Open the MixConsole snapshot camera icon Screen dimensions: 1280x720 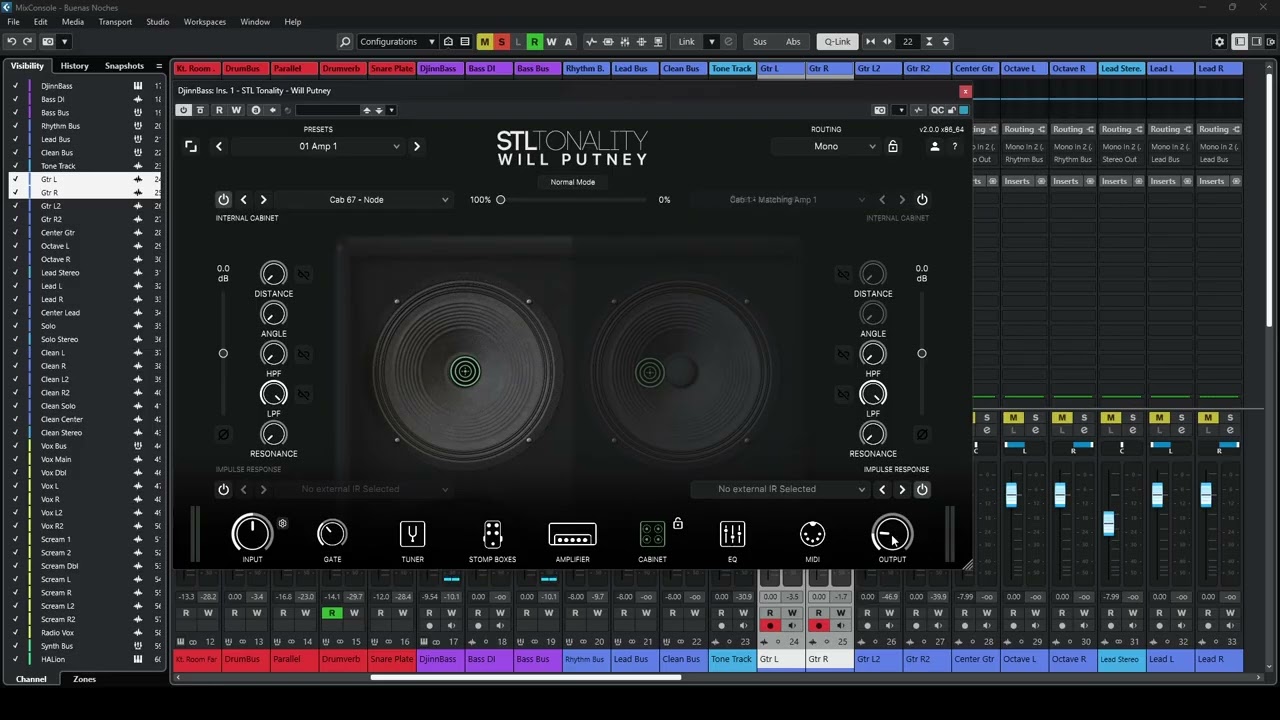[x=48, y=42]
